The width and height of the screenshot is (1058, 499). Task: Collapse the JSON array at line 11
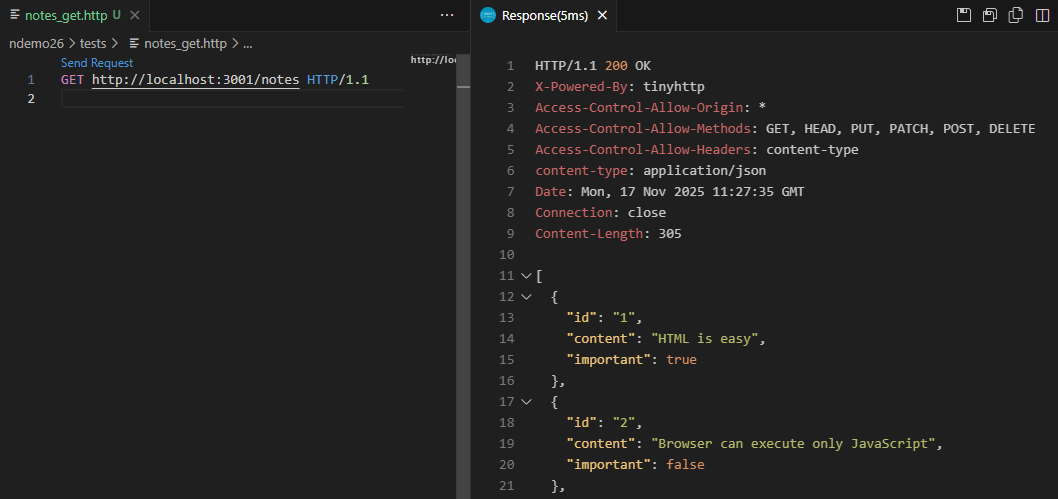[526, 276]
